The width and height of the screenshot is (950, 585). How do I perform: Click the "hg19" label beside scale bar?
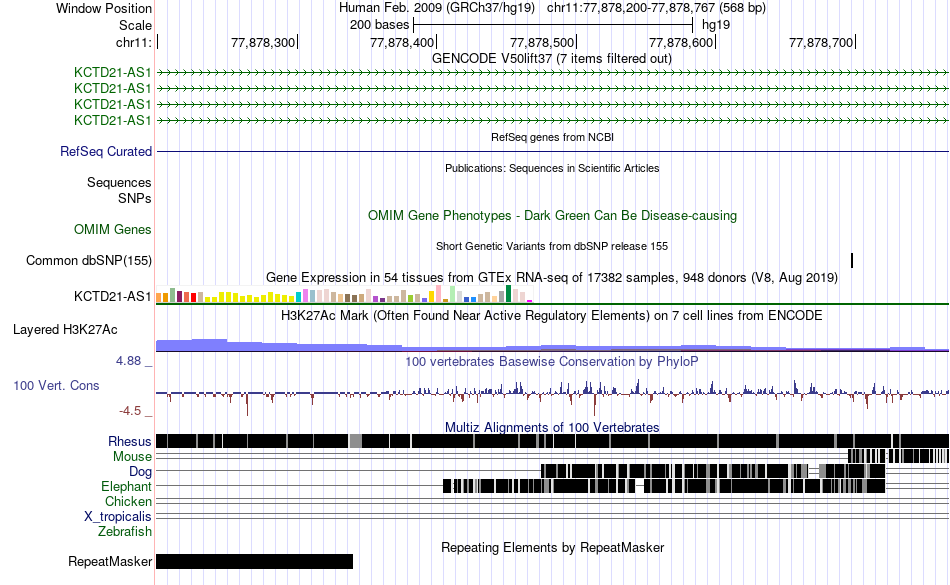pos(716,25)
